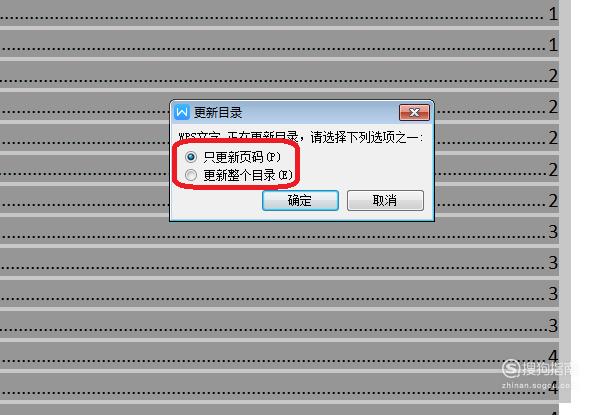Click the topmost contents line ending in 1
The image size is (602, 415).
pos(279,13)
